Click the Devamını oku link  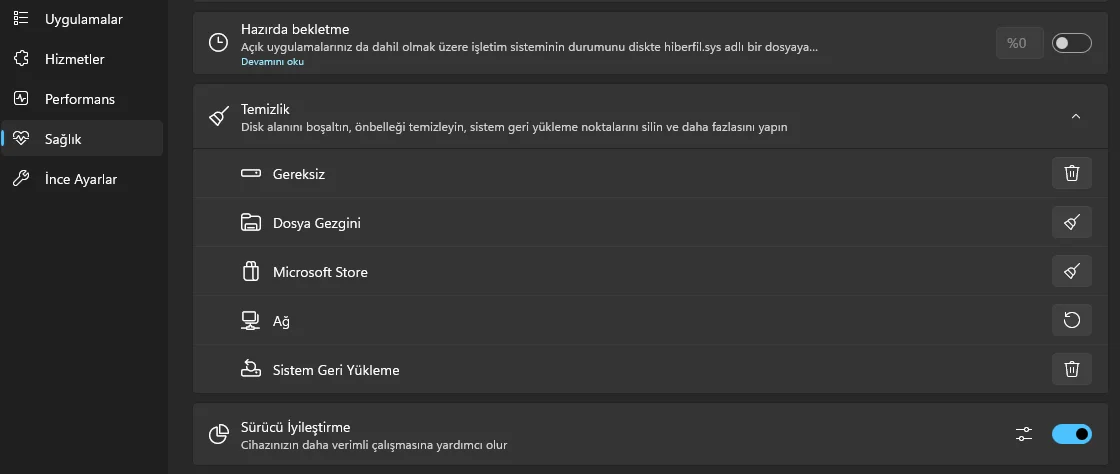point(272,62)
